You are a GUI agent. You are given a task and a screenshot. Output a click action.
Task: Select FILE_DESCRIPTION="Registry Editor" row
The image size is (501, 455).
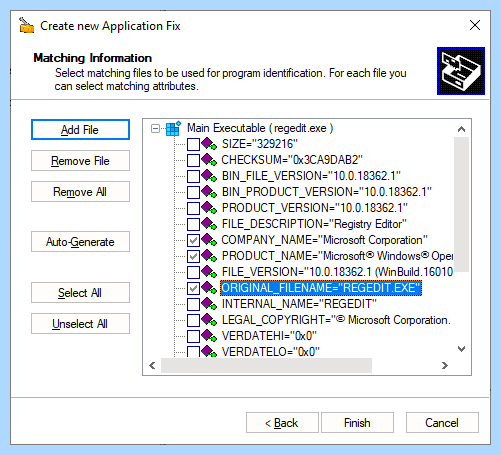pos(314,224)
